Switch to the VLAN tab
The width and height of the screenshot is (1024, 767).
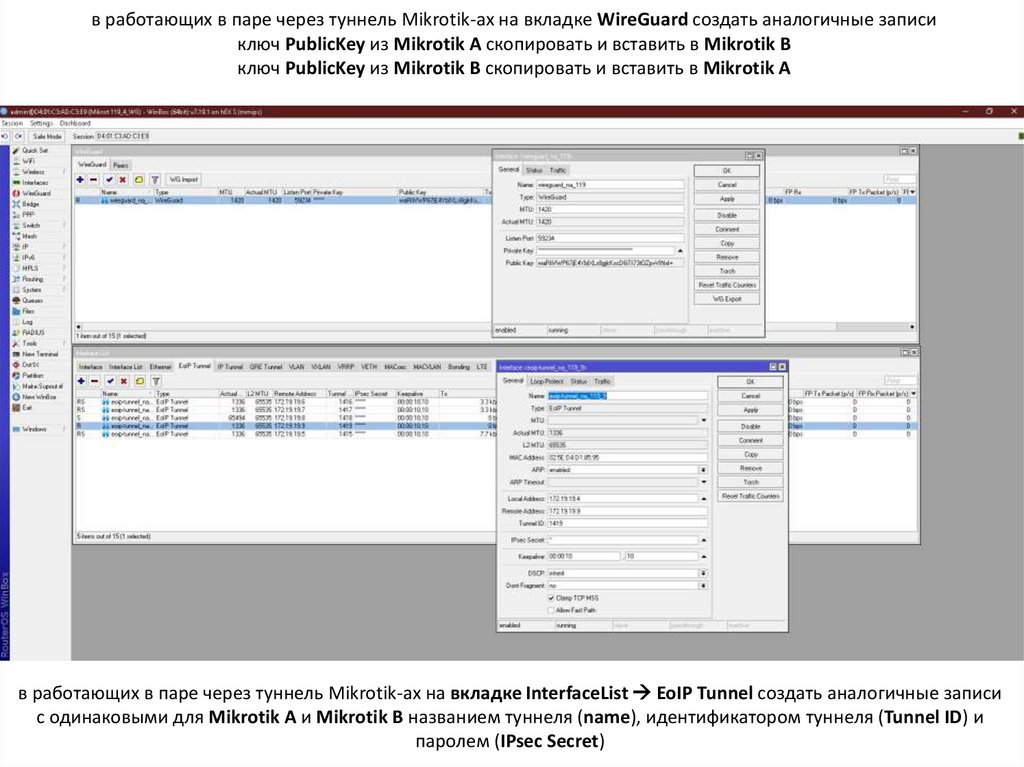(x=296, y=367)
